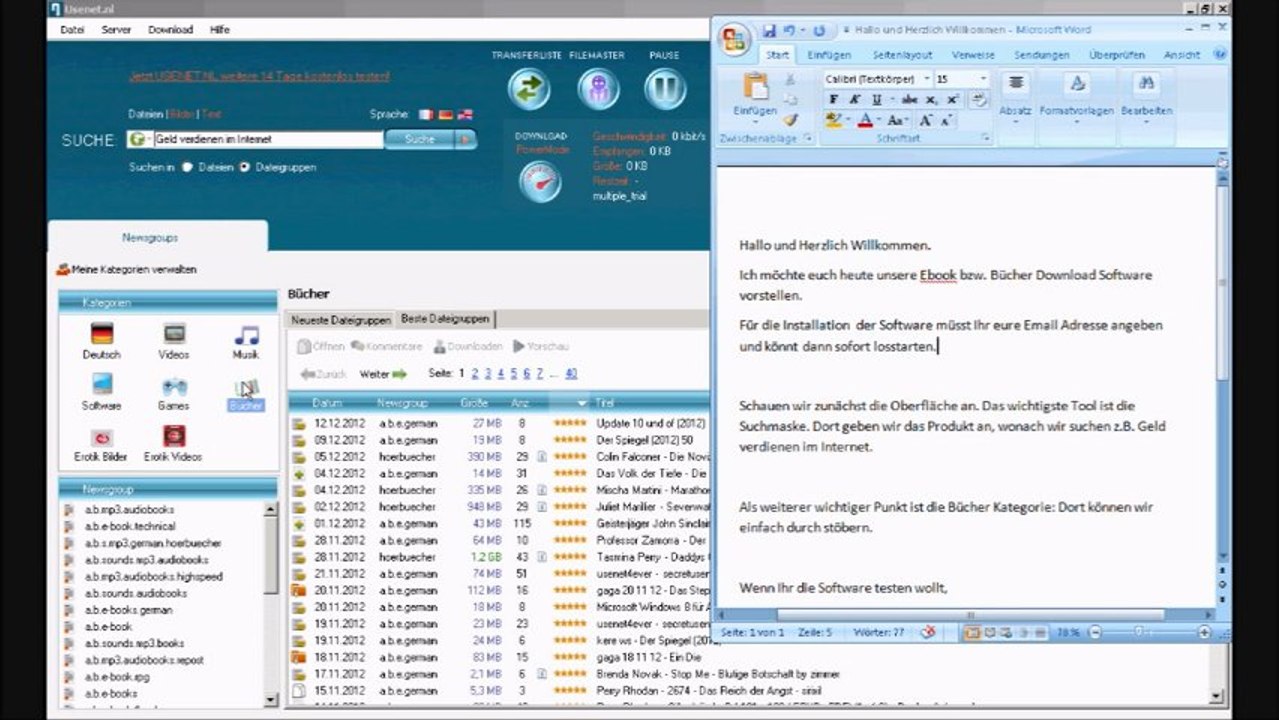
Task: Switch to the Überprüfen ribbon tab
Action: point(1117,55)
